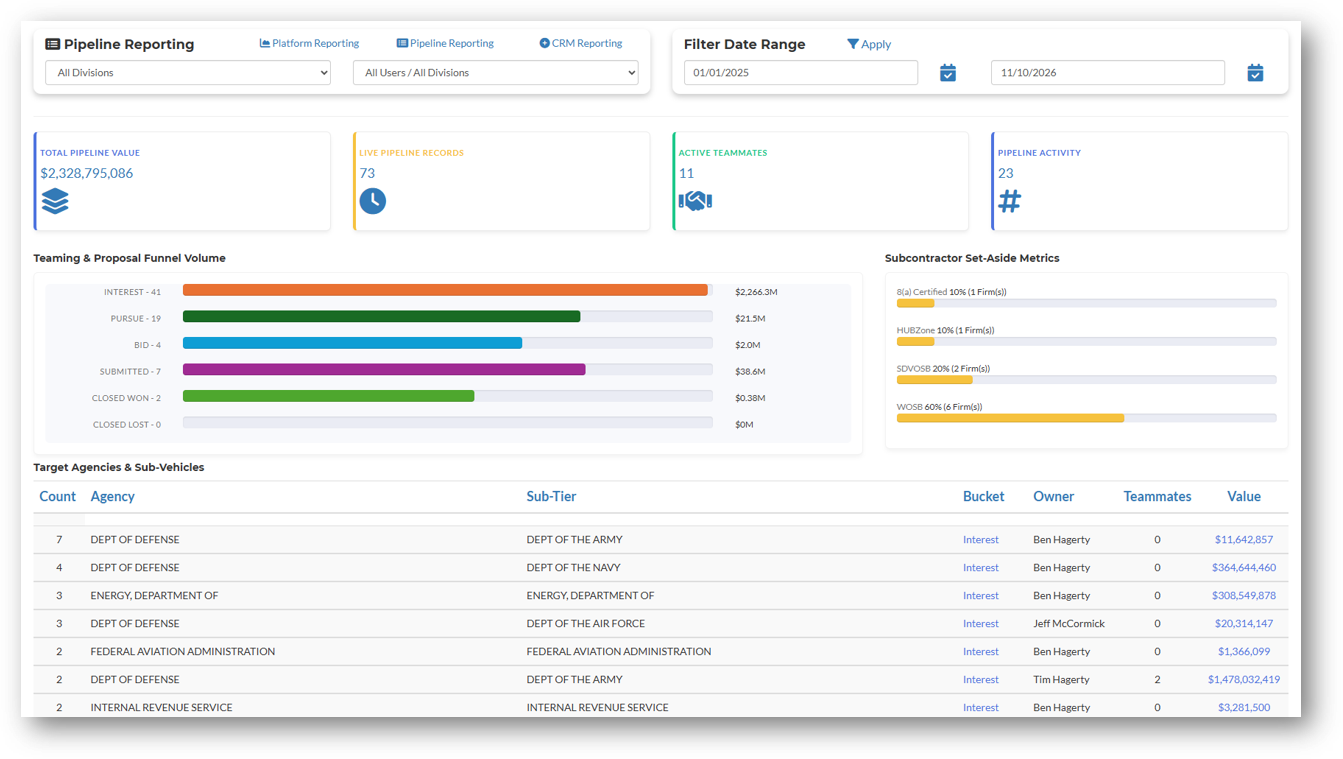
Task: Click Interest link for Dept of the Navy
Action: point(981,567)
